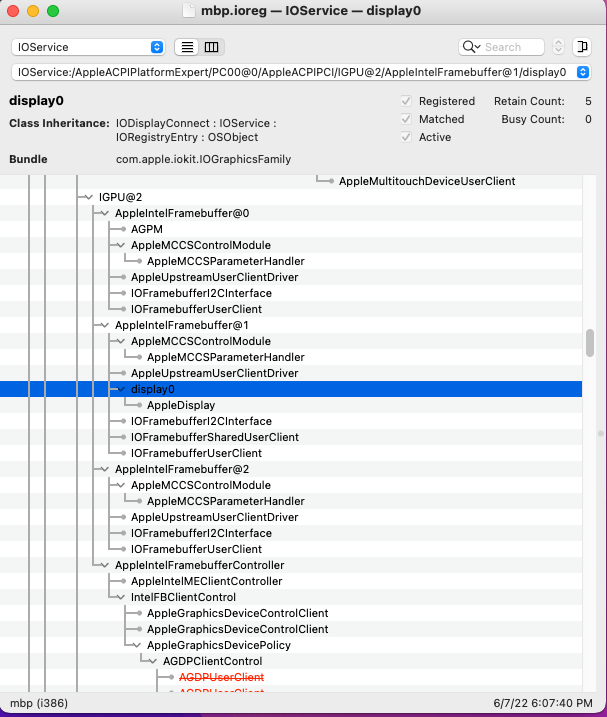Select IOFramebufferUserClient under AppleIntelFramebuffer@2
Screen dimensions: 607x717
point(291,549)
